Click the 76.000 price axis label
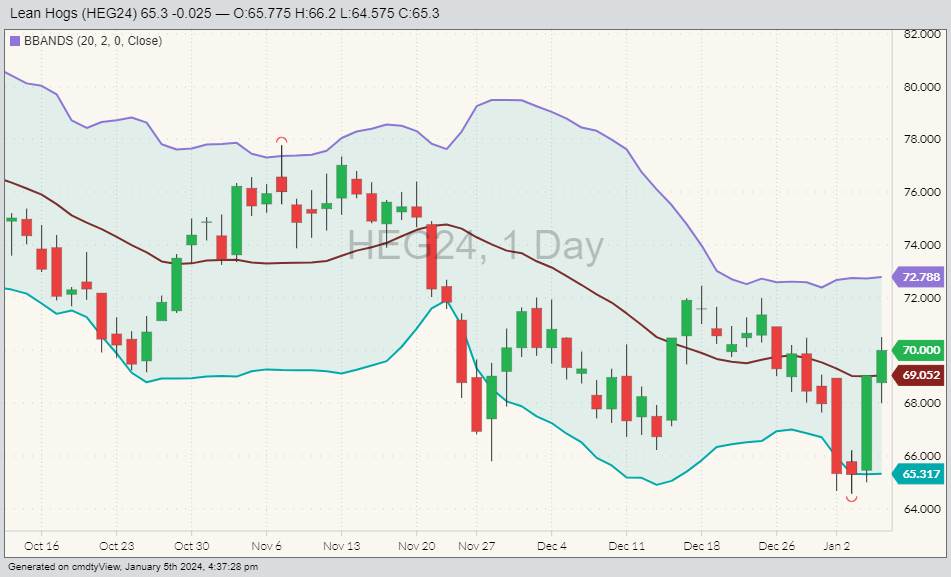 [x=920, y=192]
